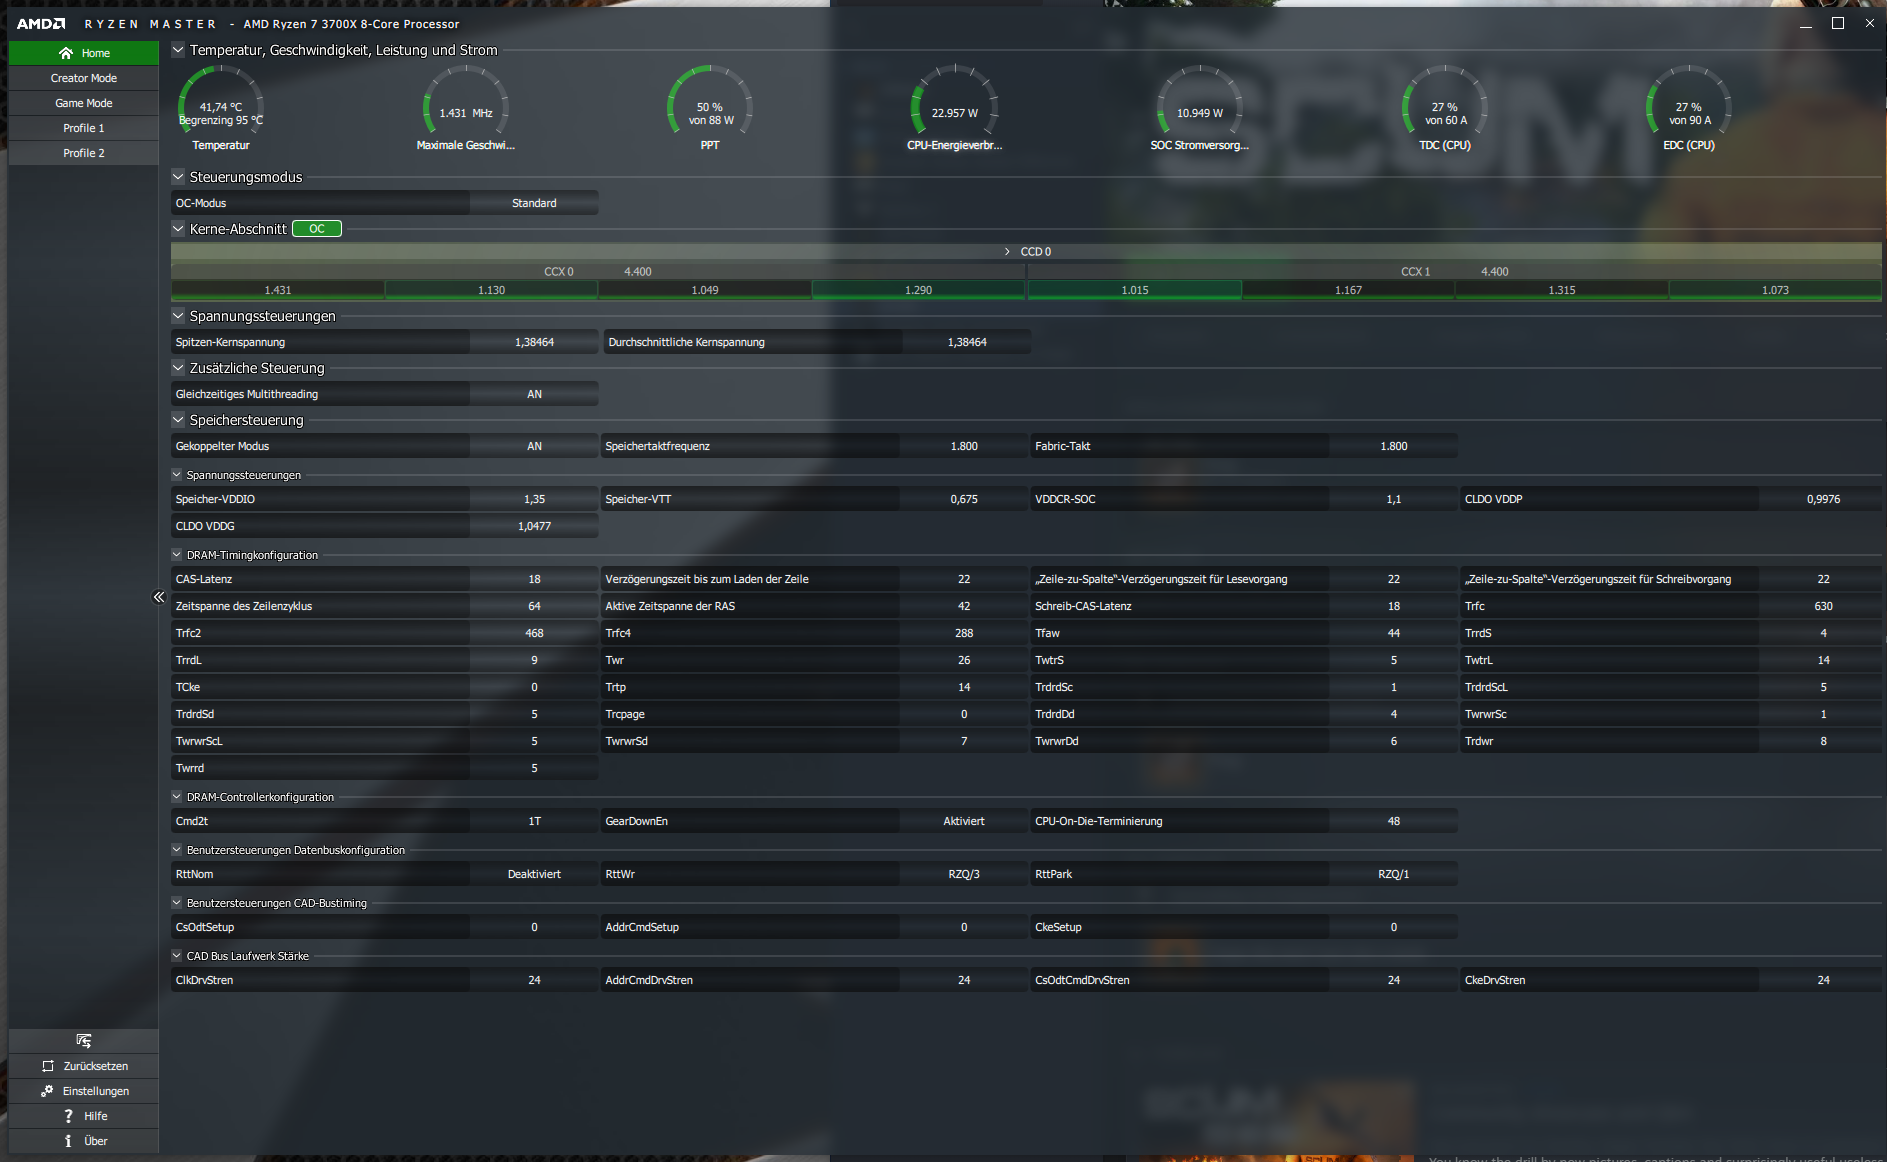This screenshot has width=1887, height=1162.
Task: Click the Fabric-Takt value 1.800
Action: (x=1394, y=446)
